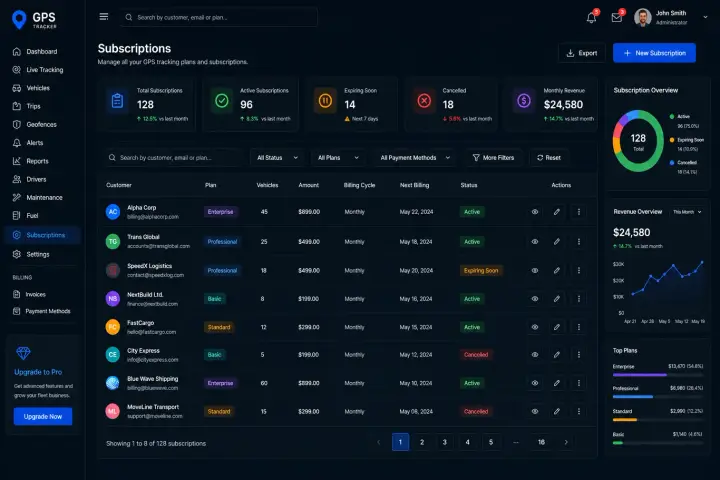Open Geofences in the sidebar

pos(42,124)
